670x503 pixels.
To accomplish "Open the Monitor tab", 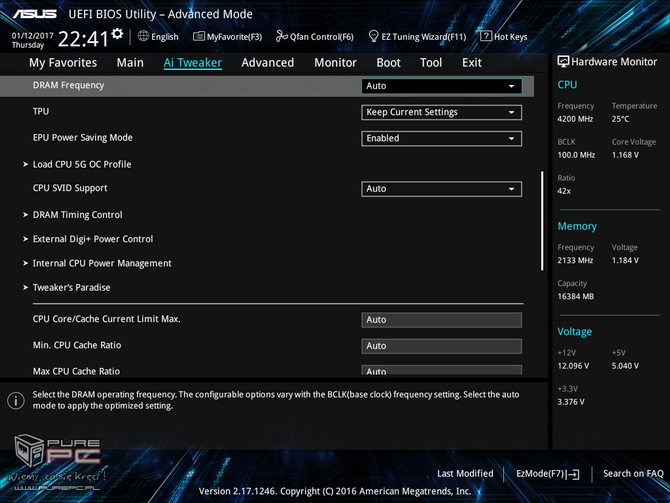I will [335, 63].
